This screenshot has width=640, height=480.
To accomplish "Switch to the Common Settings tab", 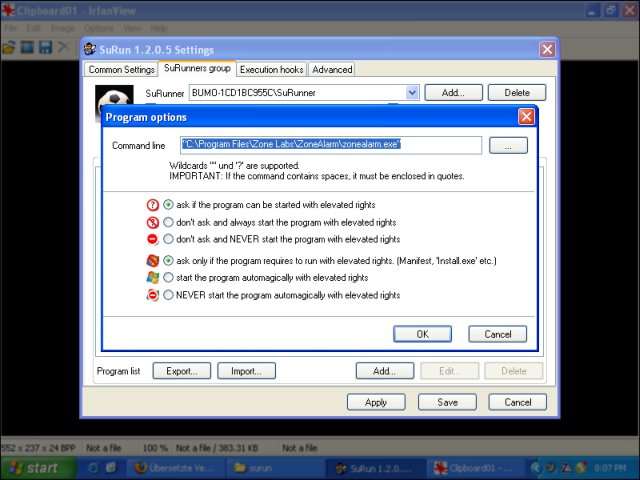I will (121, 69).
